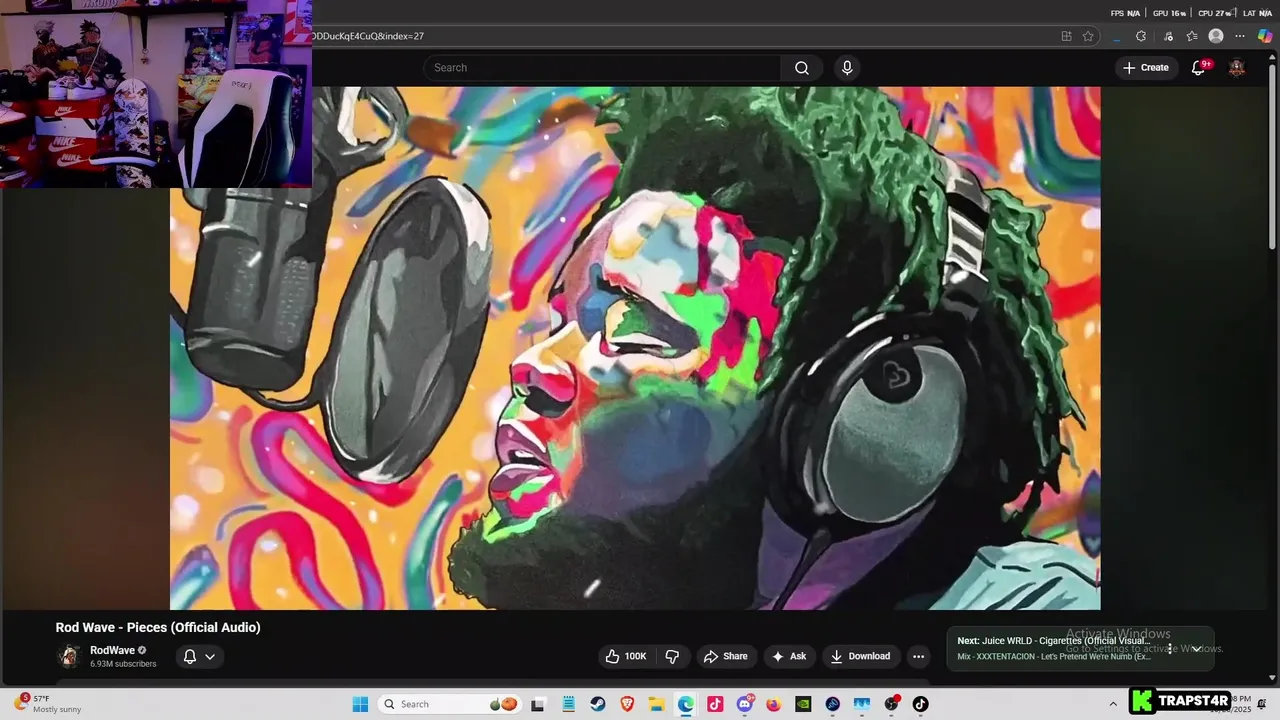The width and height of the screenshot is (1280, 720).
Task: Open browser extensions puzzle icon
Action: click(x=1141, y=36)
